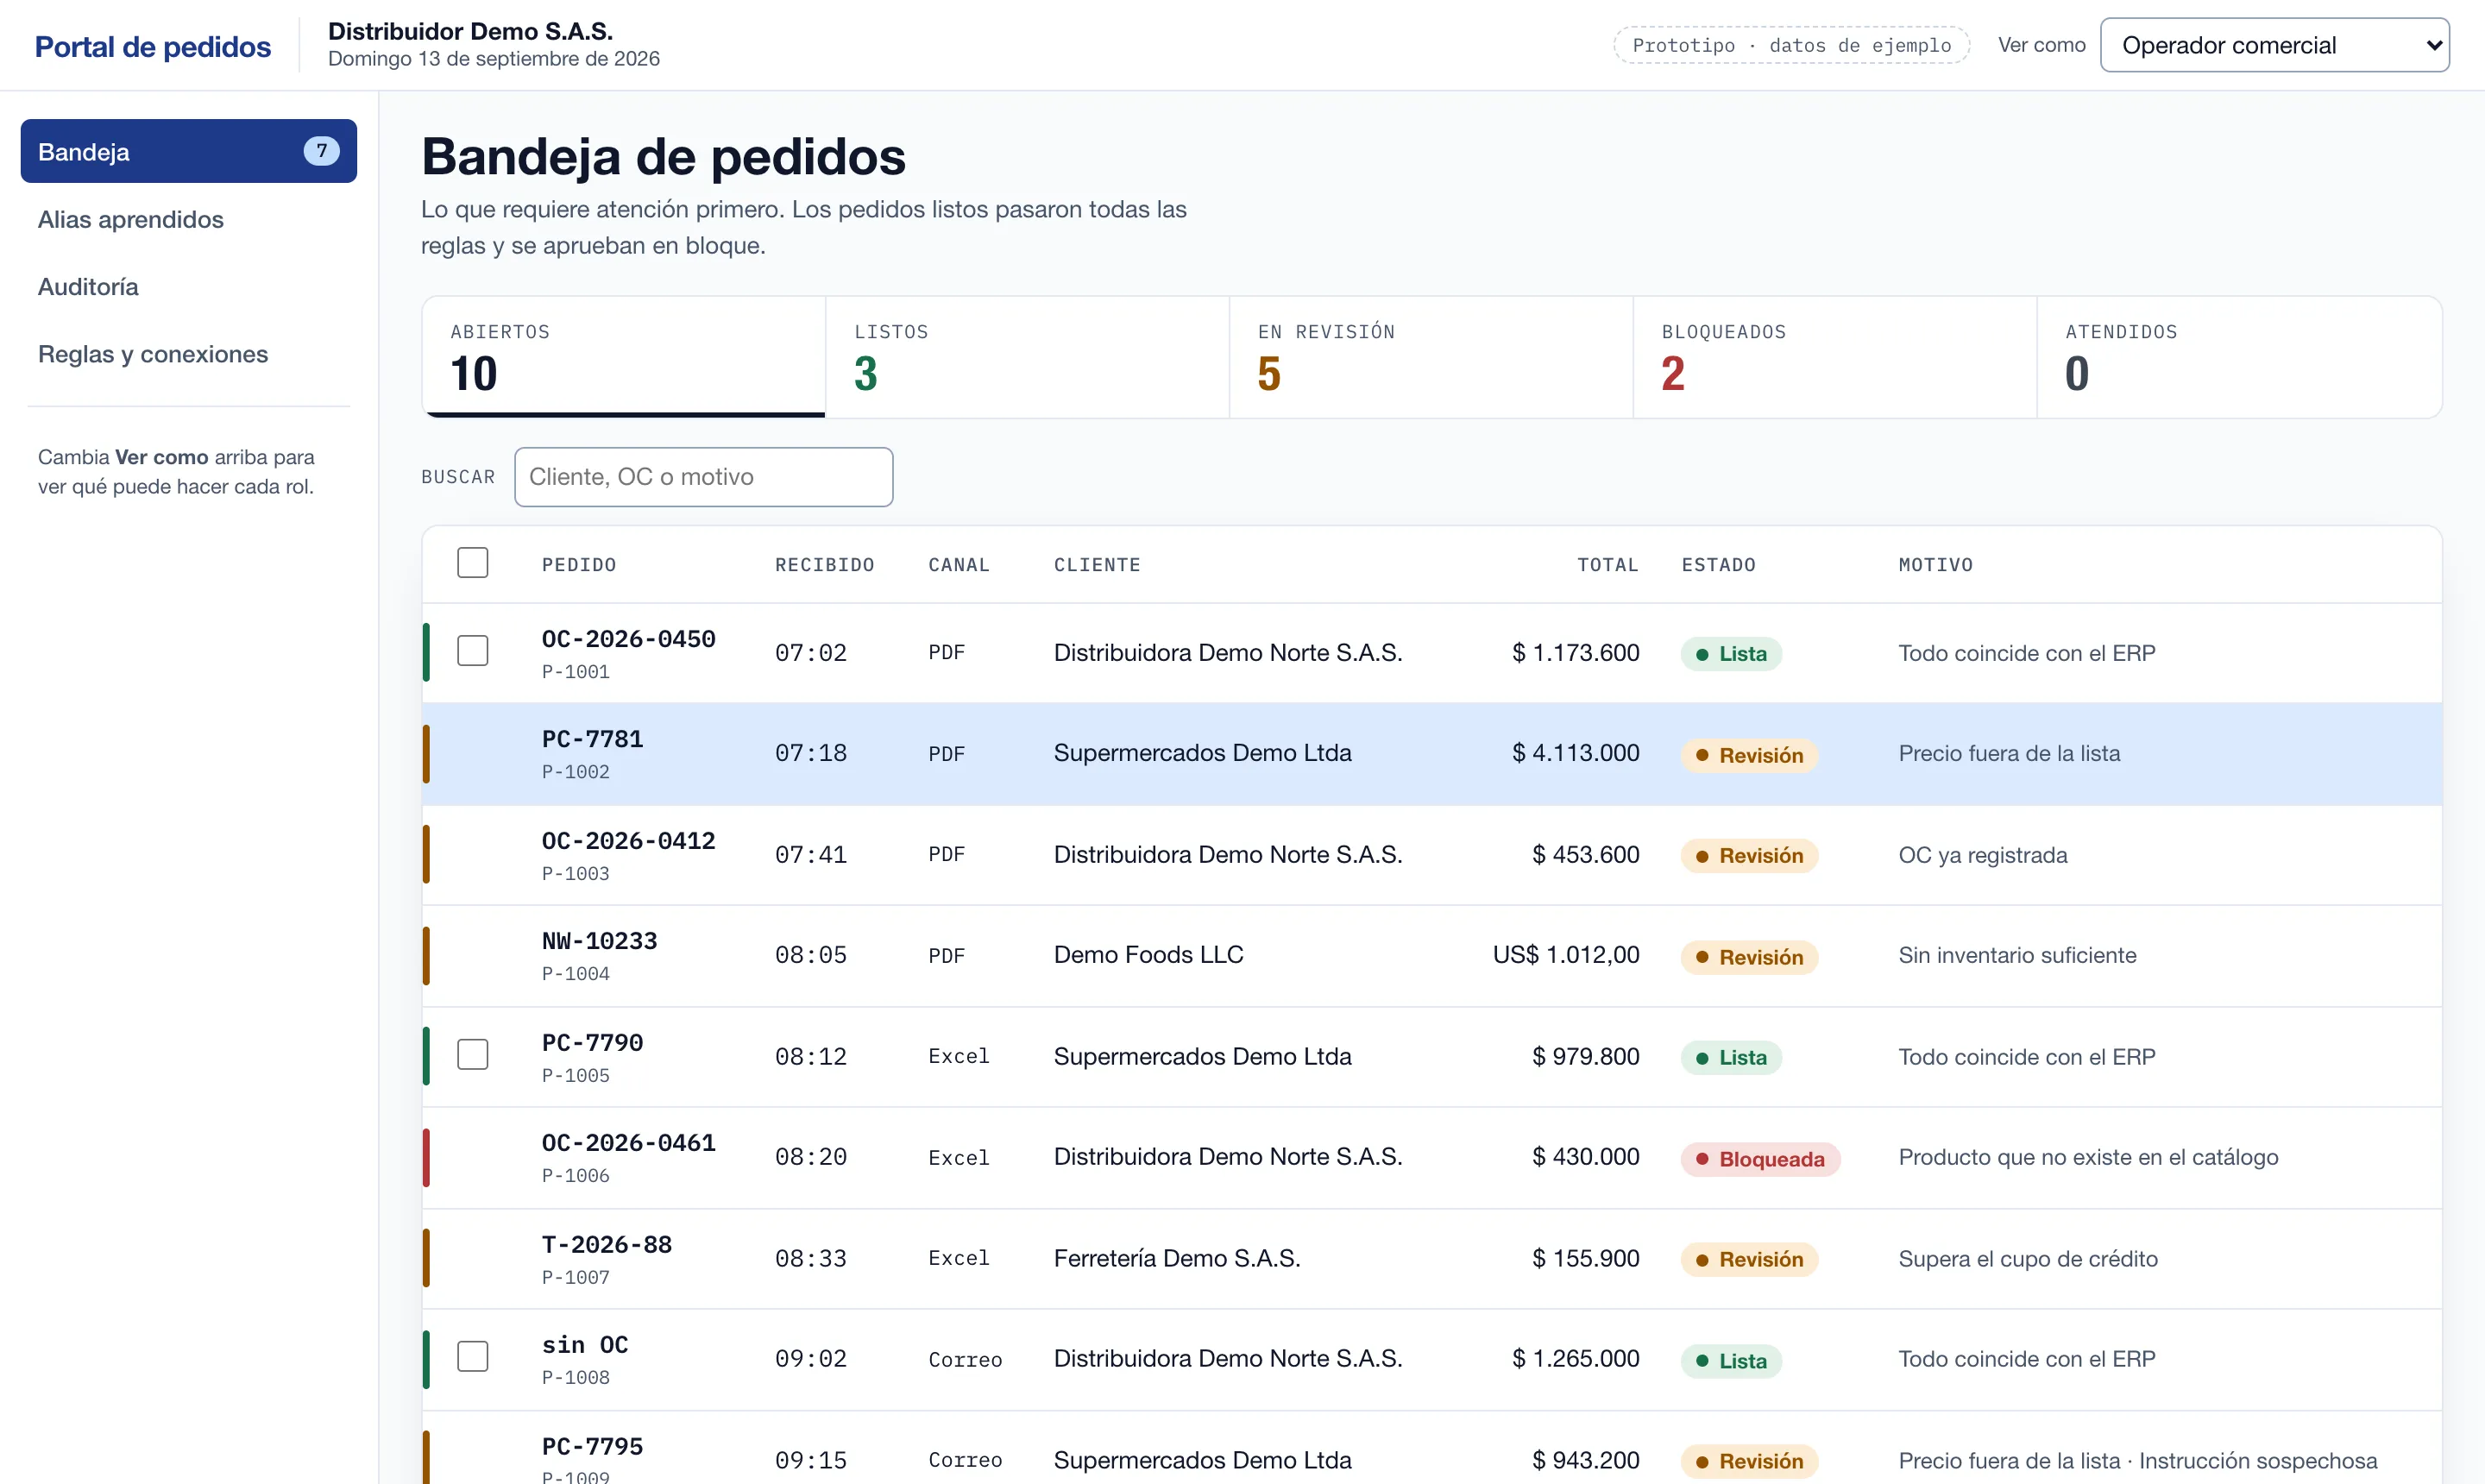Image resolution: width=2485 pixels, height=1484 pixels.
Task: Check the box for the sin OC order
Action: [473, 1357]
